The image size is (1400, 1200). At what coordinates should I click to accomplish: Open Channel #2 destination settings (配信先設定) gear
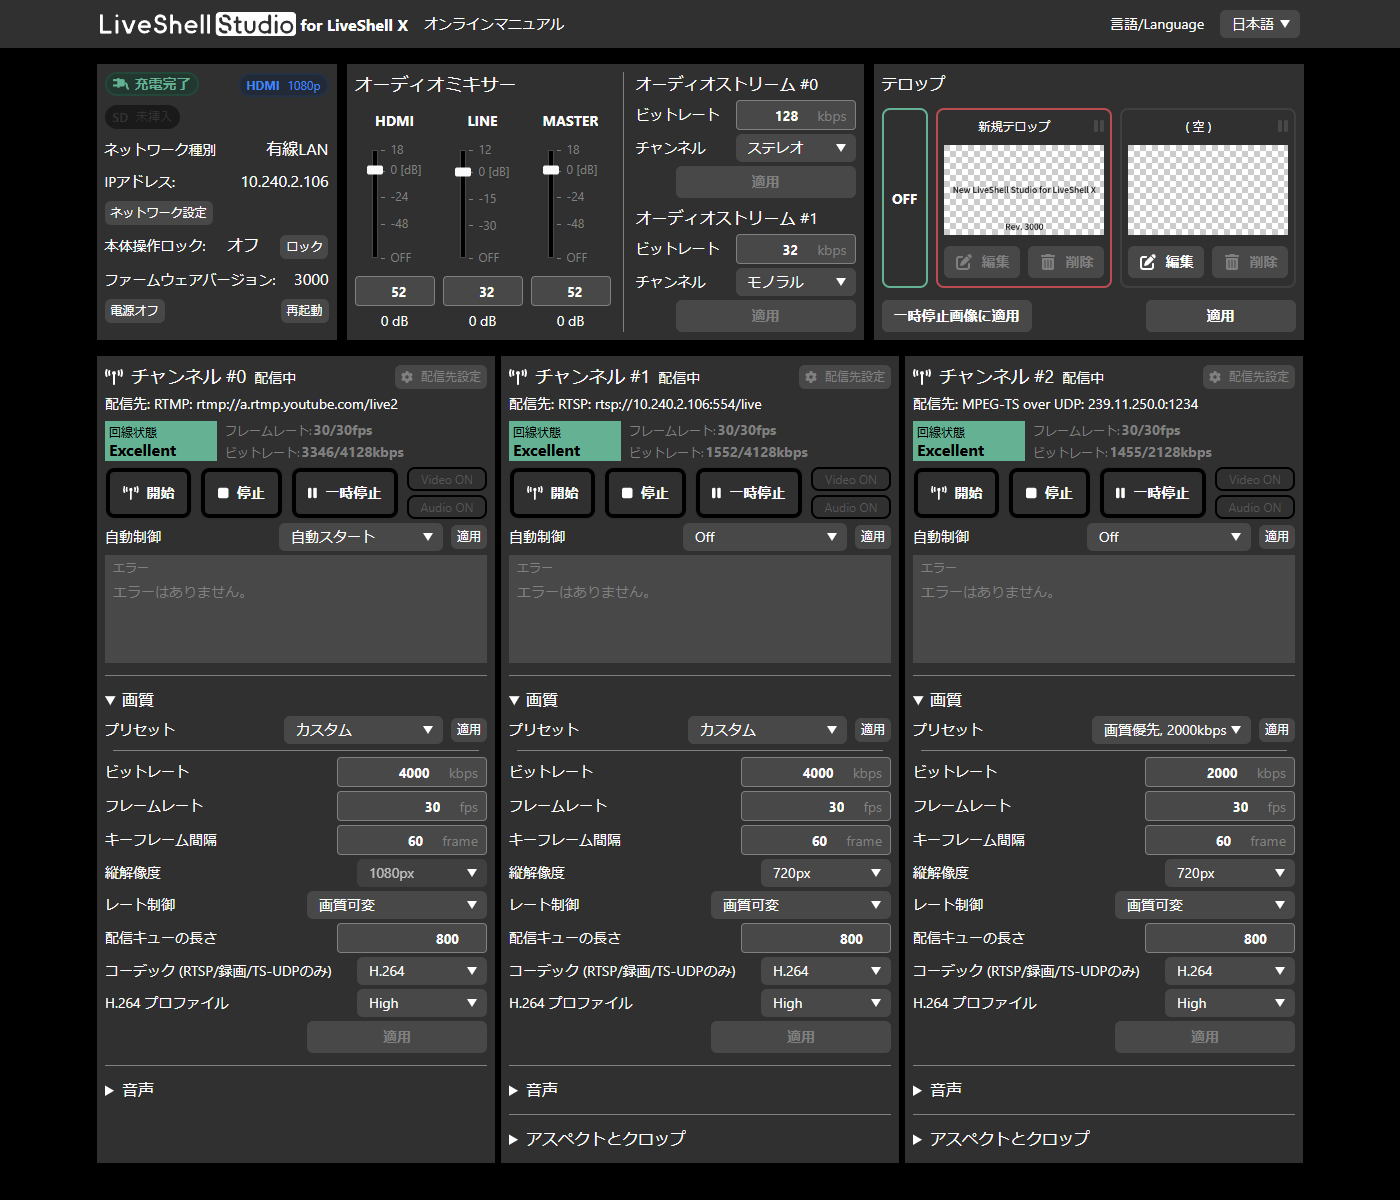click(1249, 377)
